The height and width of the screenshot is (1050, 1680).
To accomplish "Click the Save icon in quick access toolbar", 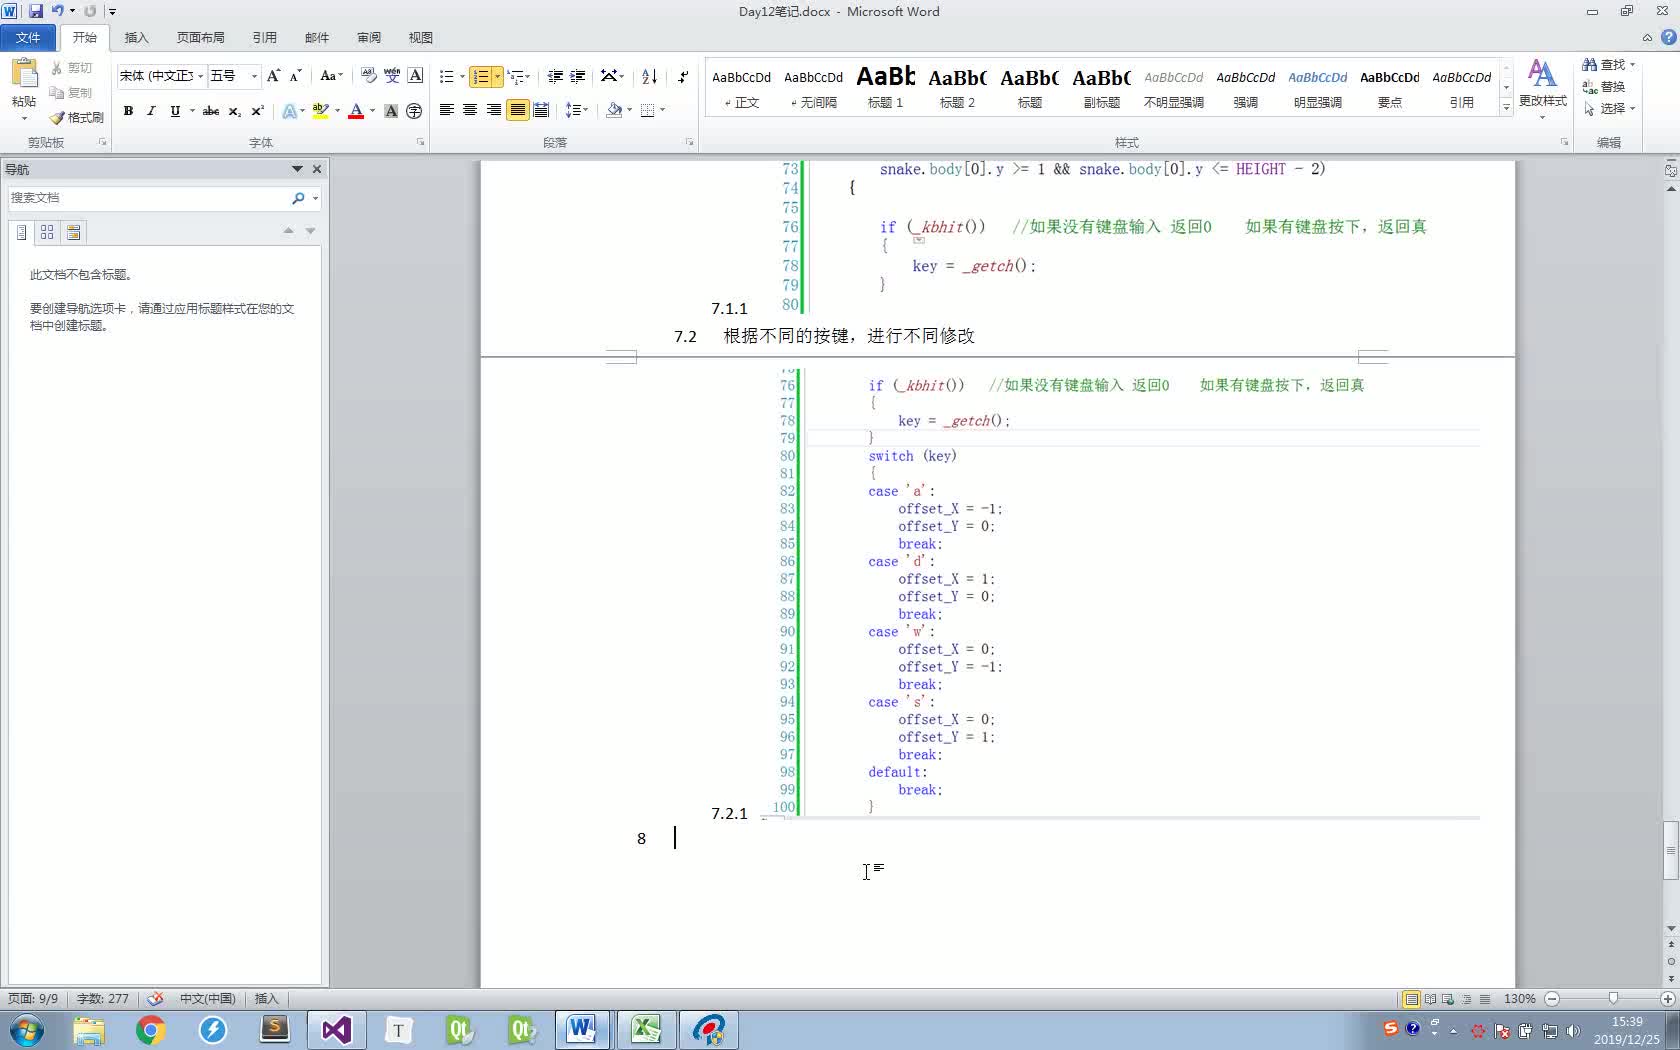I will click(36, 11).
